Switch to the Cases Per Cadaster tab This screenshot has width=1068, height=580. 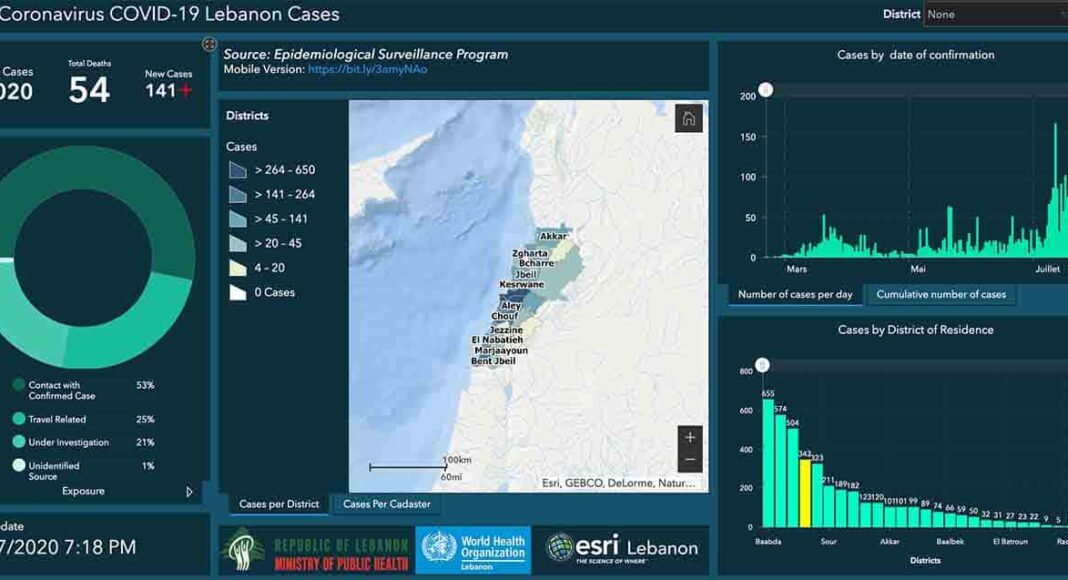386,504
